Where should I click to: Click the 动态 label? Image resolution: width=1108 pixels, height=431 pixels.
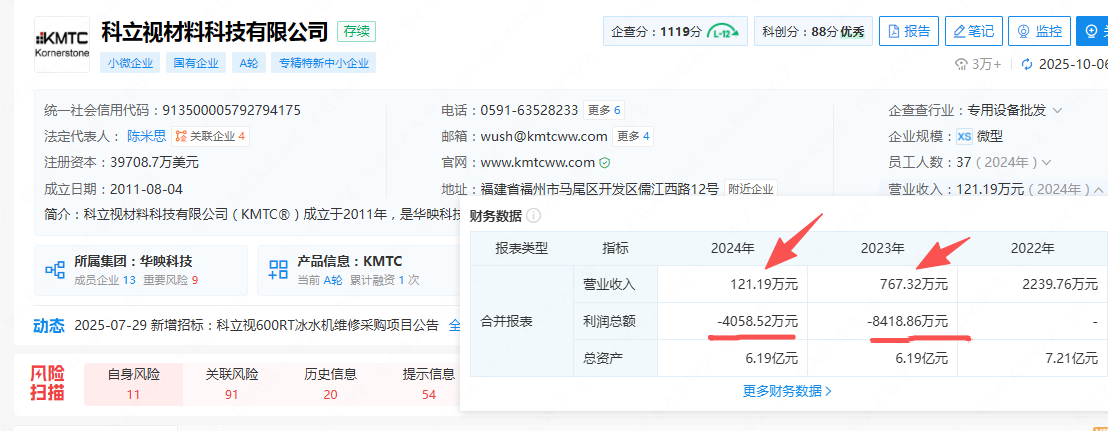49,326
